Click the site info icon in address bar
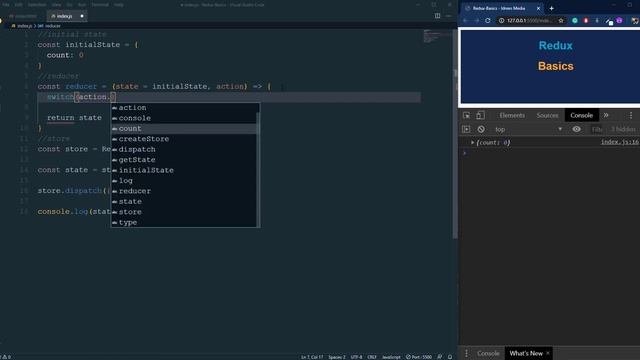 501,20
